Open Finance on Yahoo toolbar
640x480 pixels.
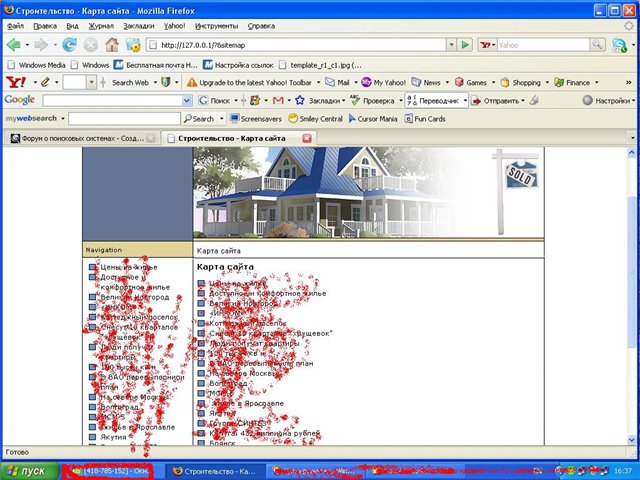(572, 82)
